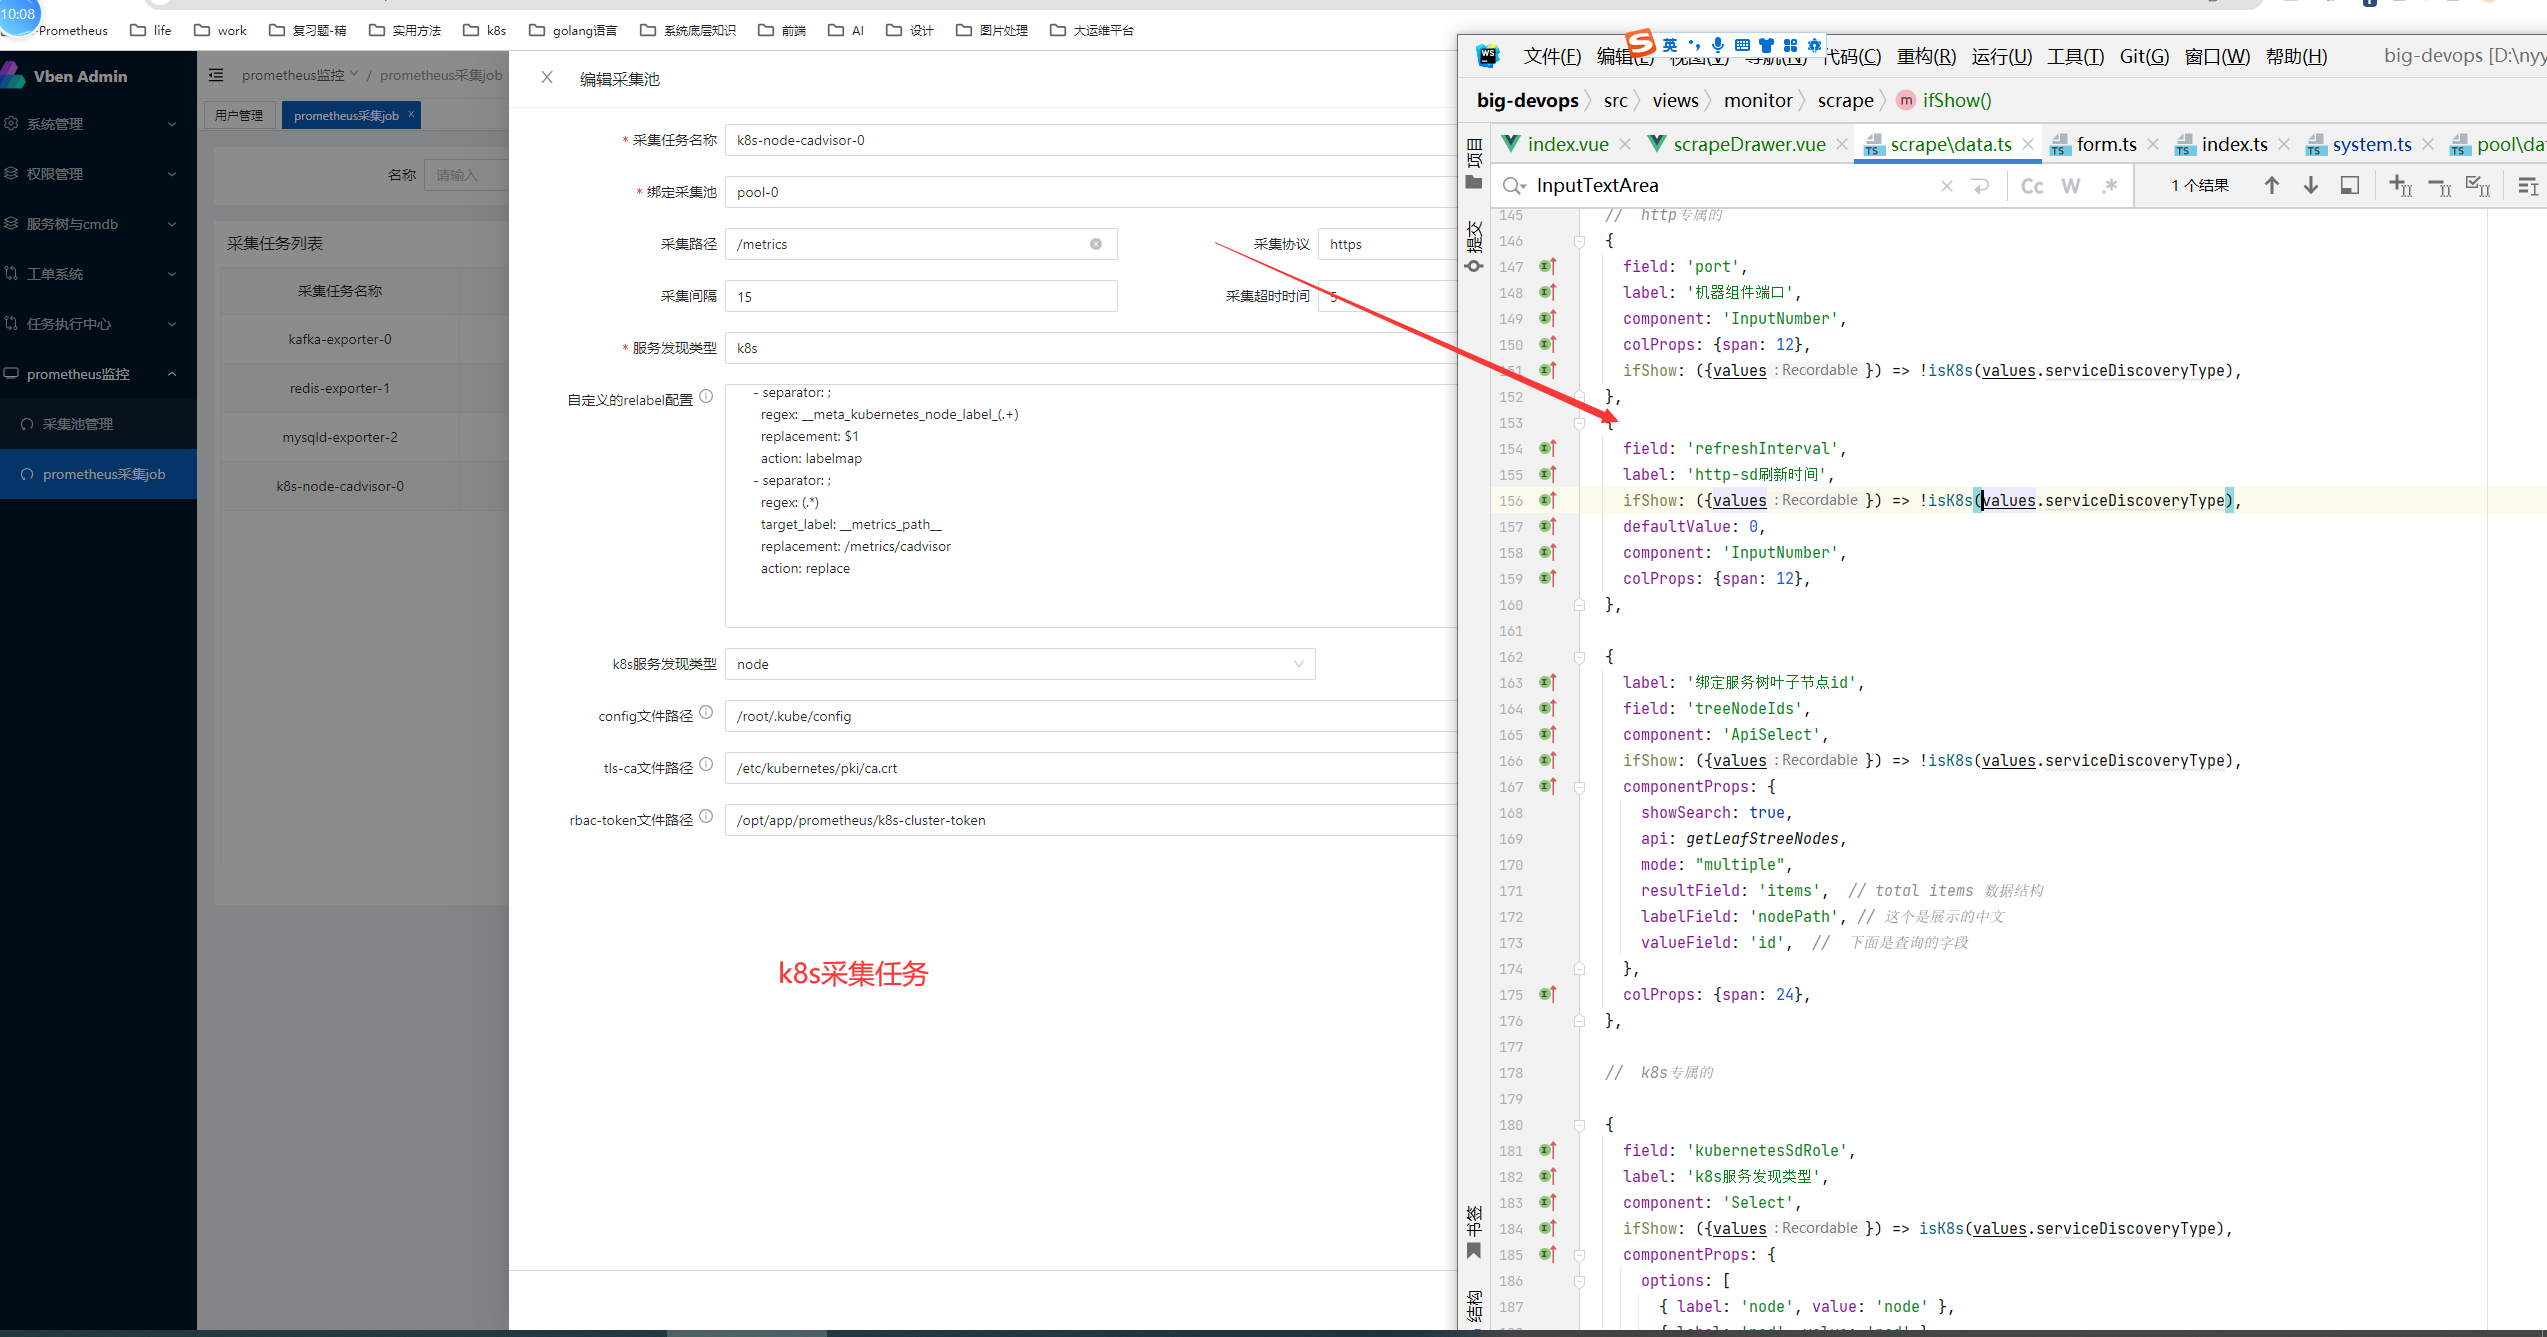
Task: Click the select all occurrences icon
Action: (2477, 186)
